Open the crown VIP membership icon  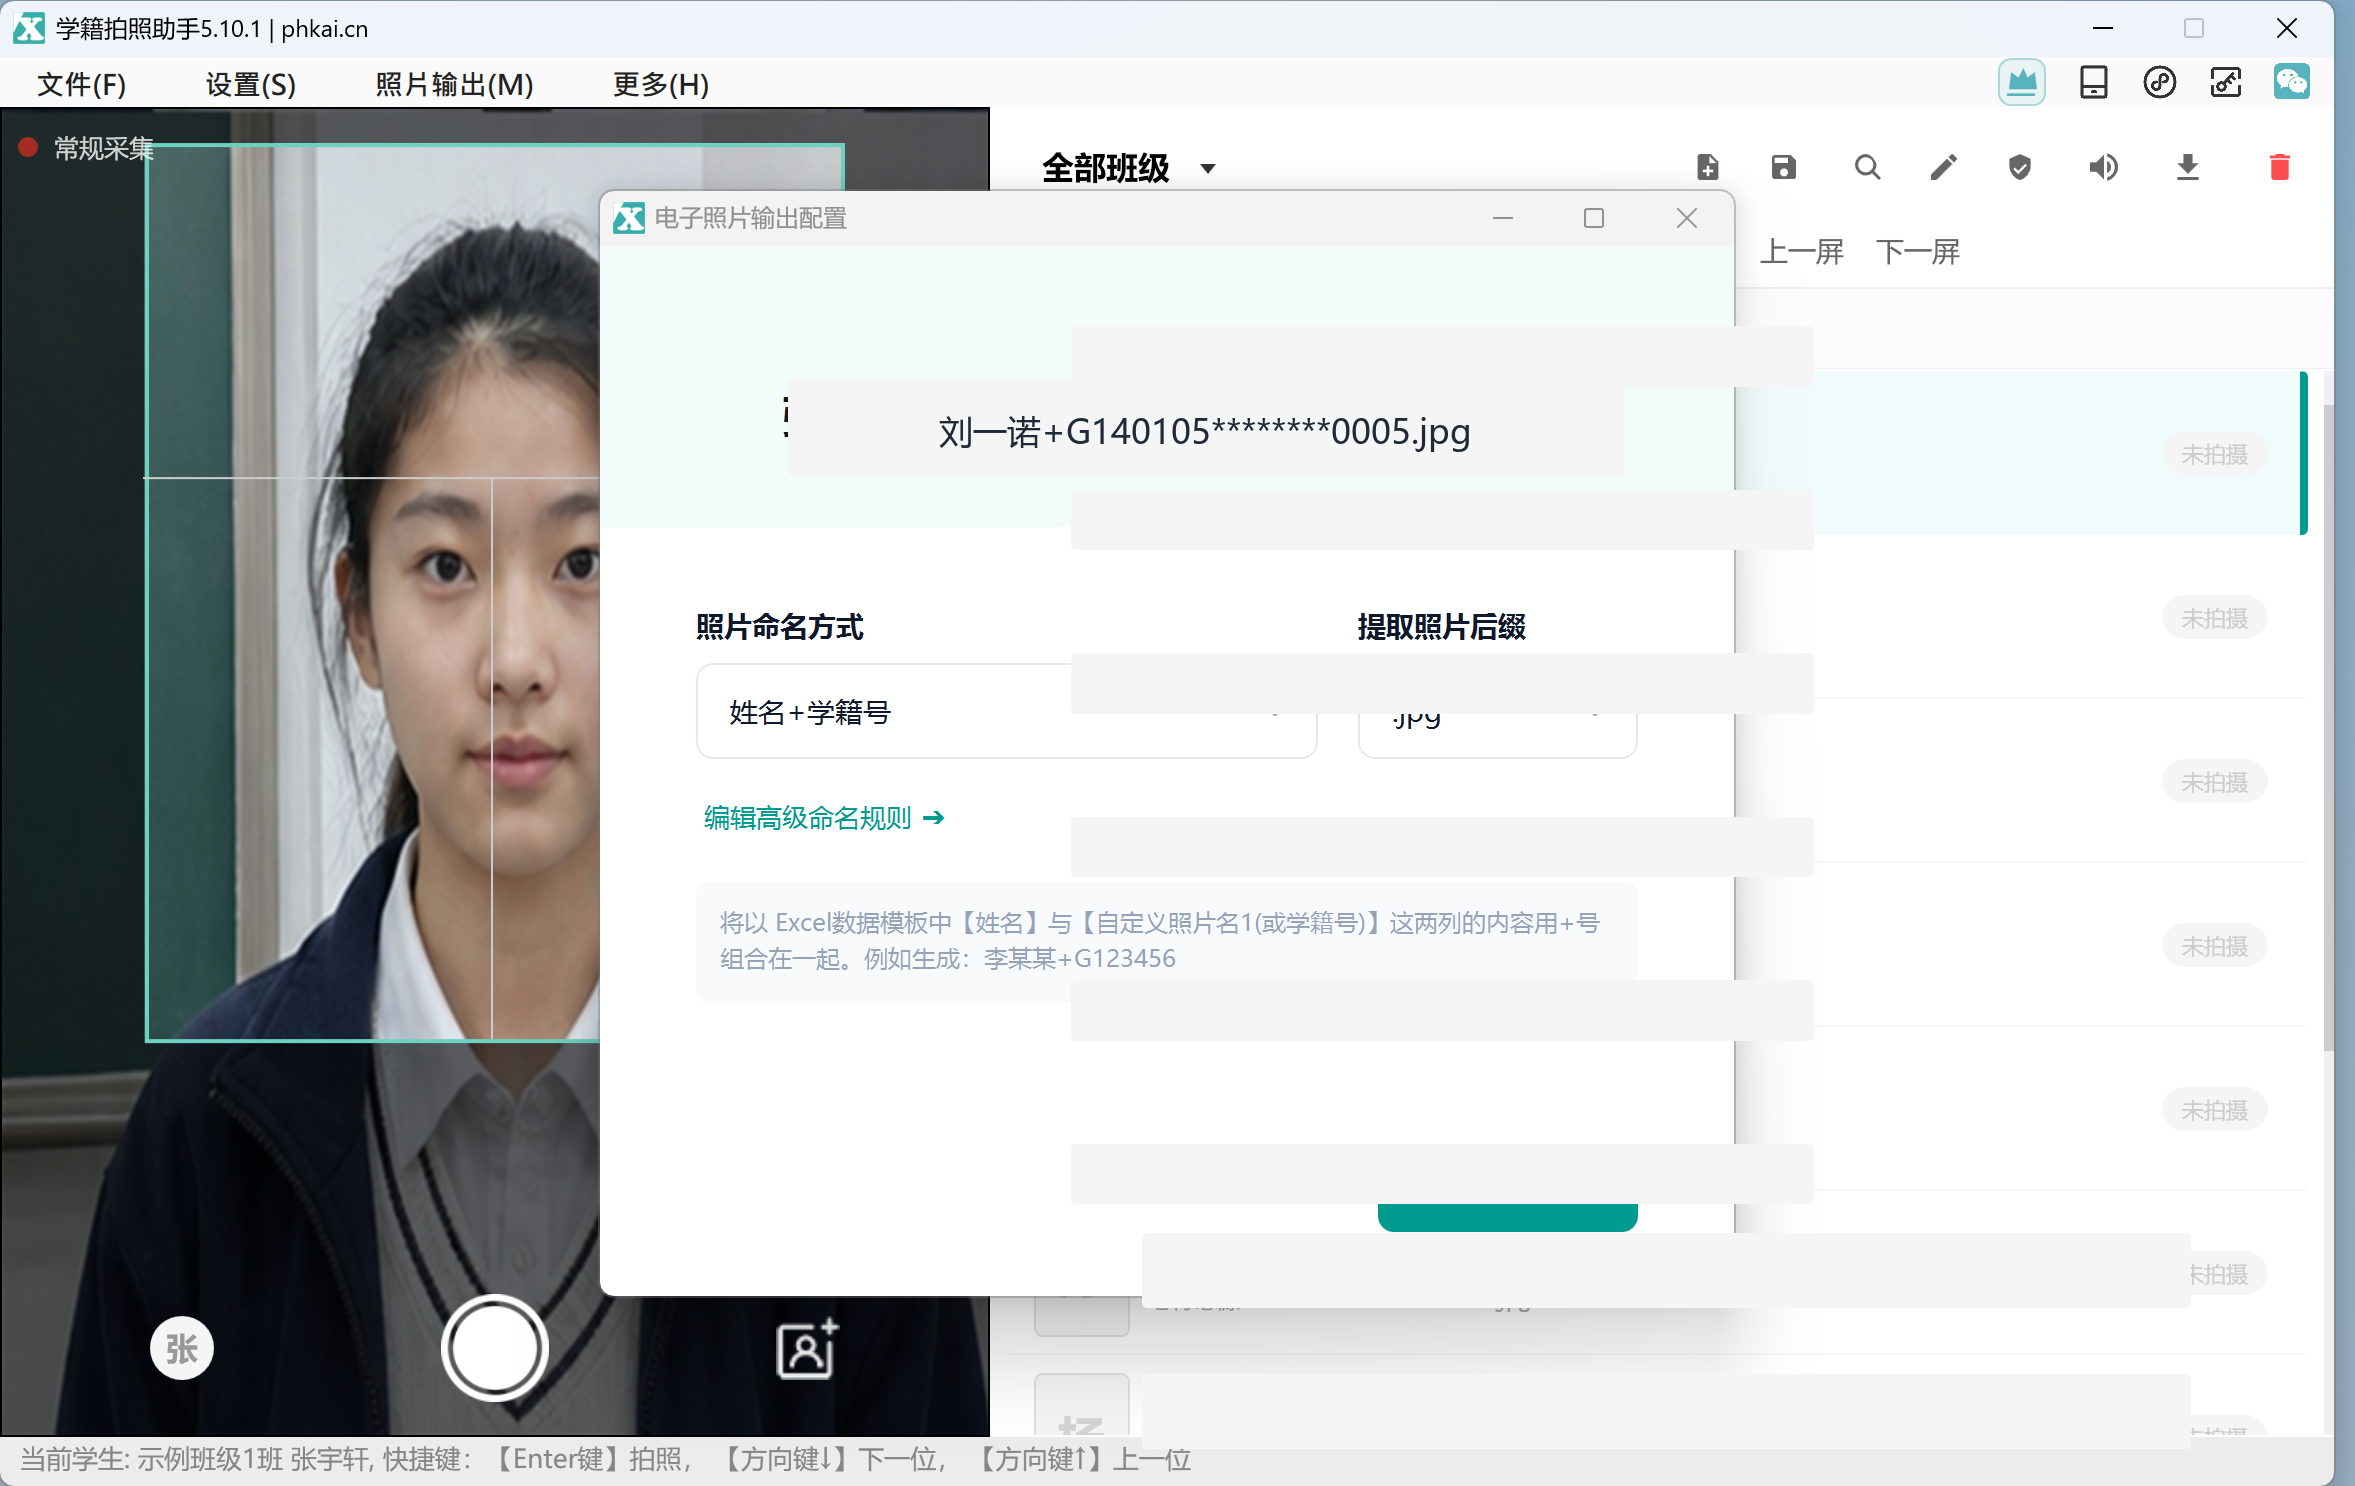click(2021, 82)
